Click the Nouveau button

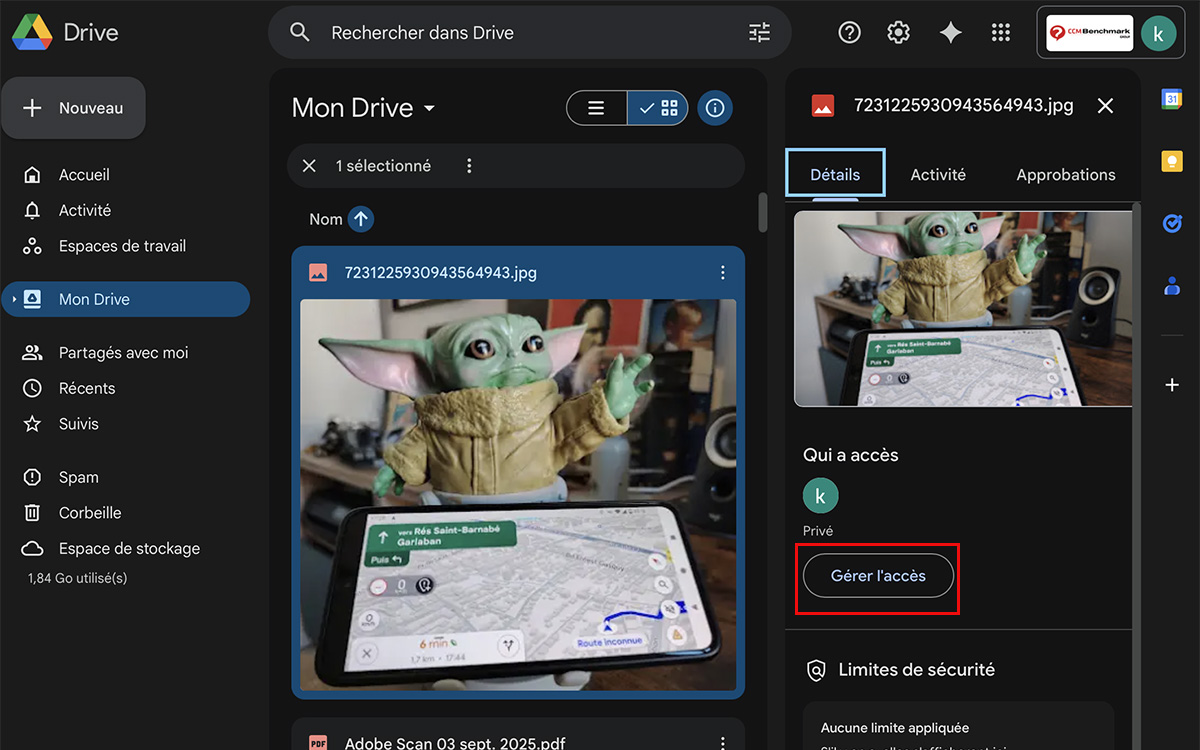(x=74, y=108)
